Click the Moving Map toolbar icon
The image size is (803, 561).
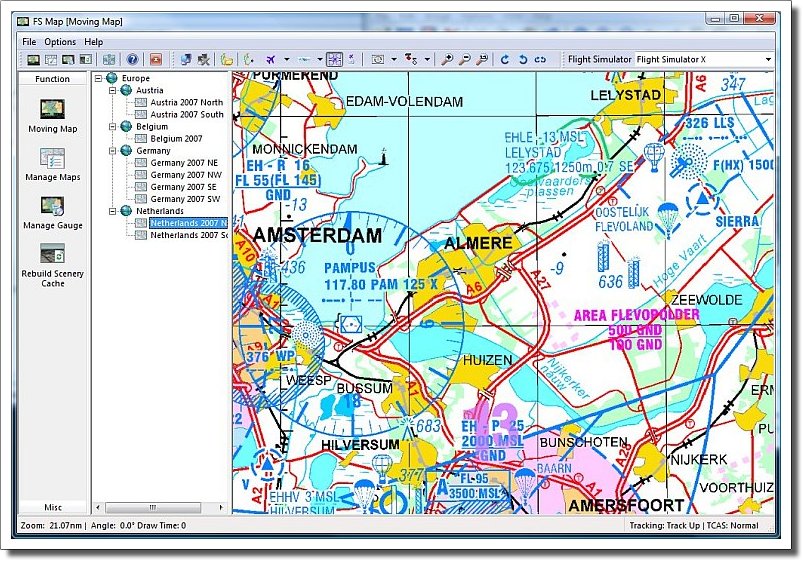[x=33, y=60]
